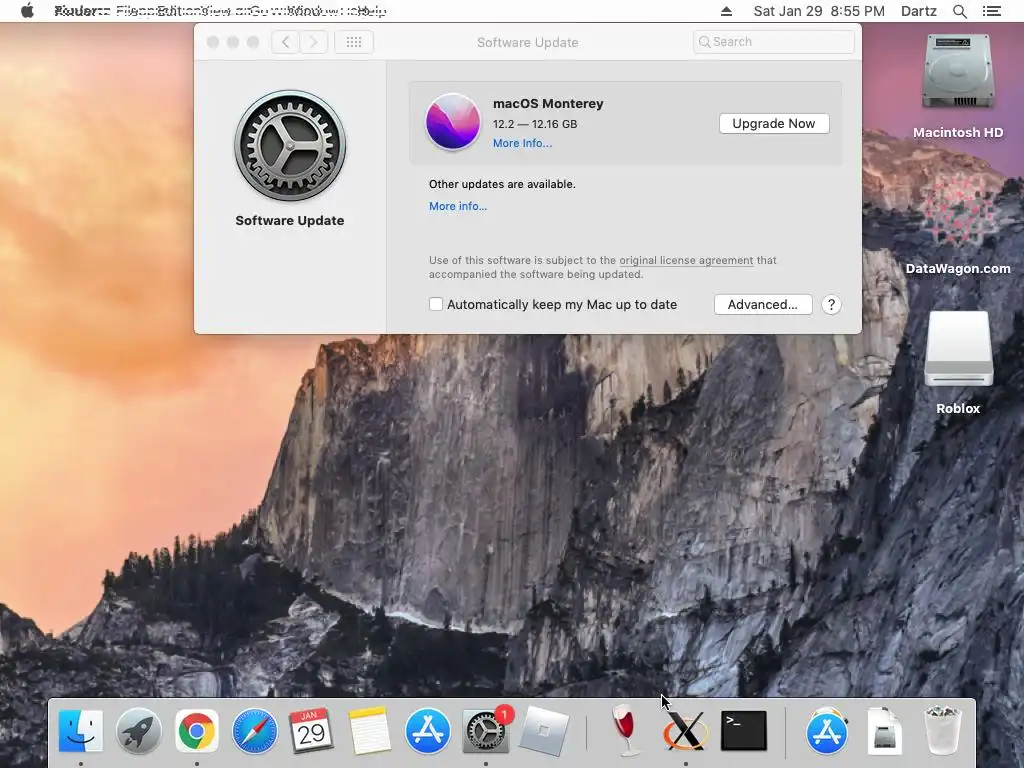
Task: Open the original license agreement link
Action: click(686, 260)
